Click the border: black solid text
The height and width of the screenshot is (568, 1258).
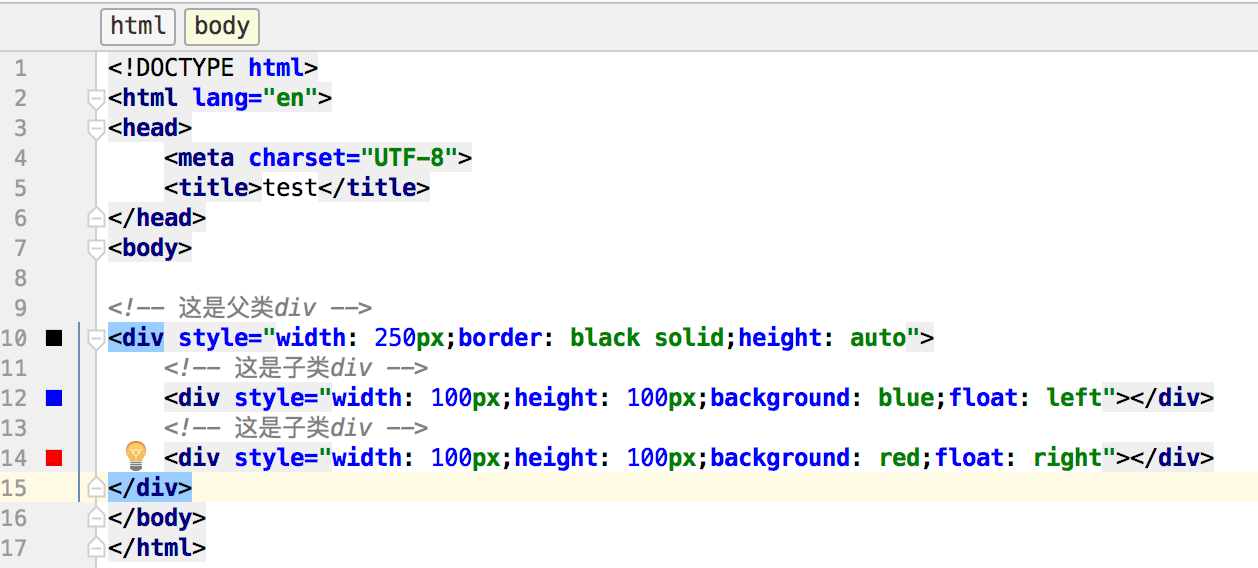[591, 338]
